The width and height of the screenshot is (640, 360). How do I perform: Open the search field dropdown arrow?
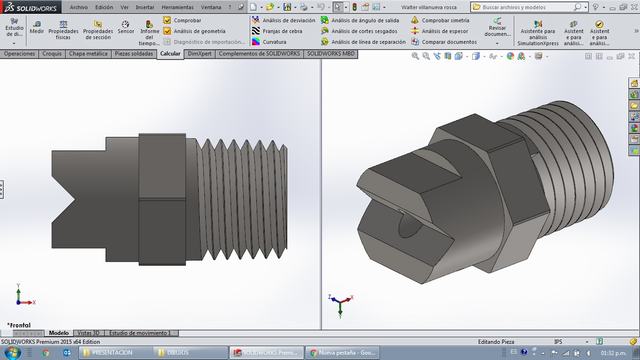click(x=585, y=7)
